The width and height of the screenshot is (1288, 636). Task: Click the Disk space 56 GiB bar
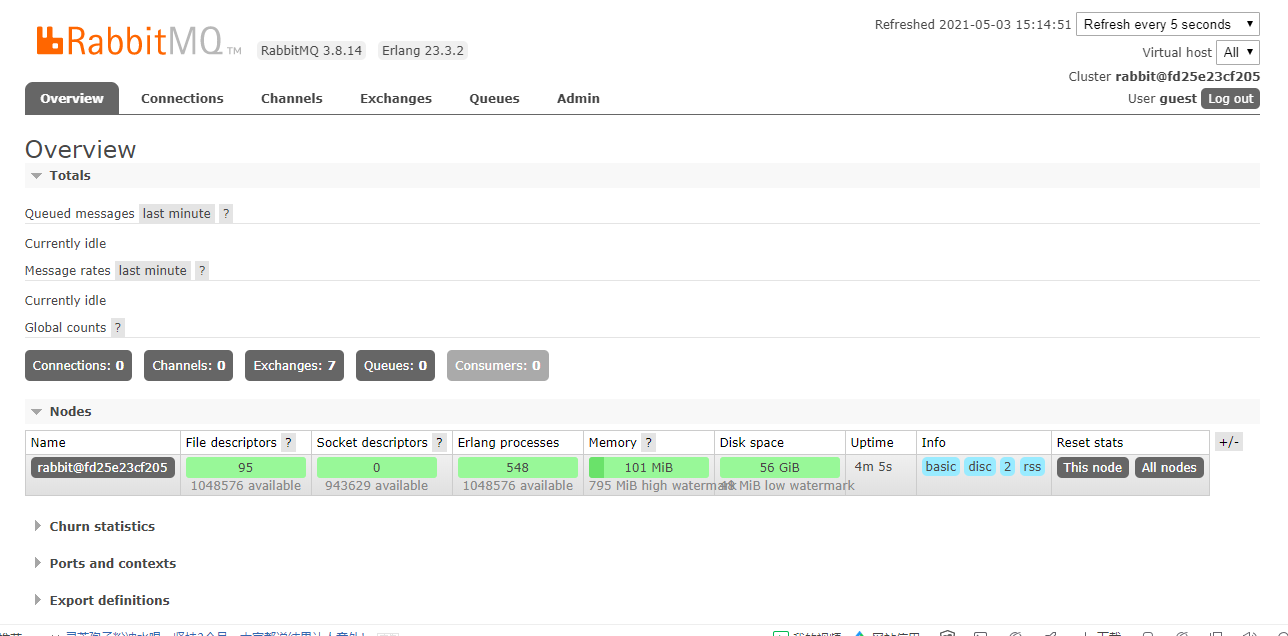(x=780, y=467)
